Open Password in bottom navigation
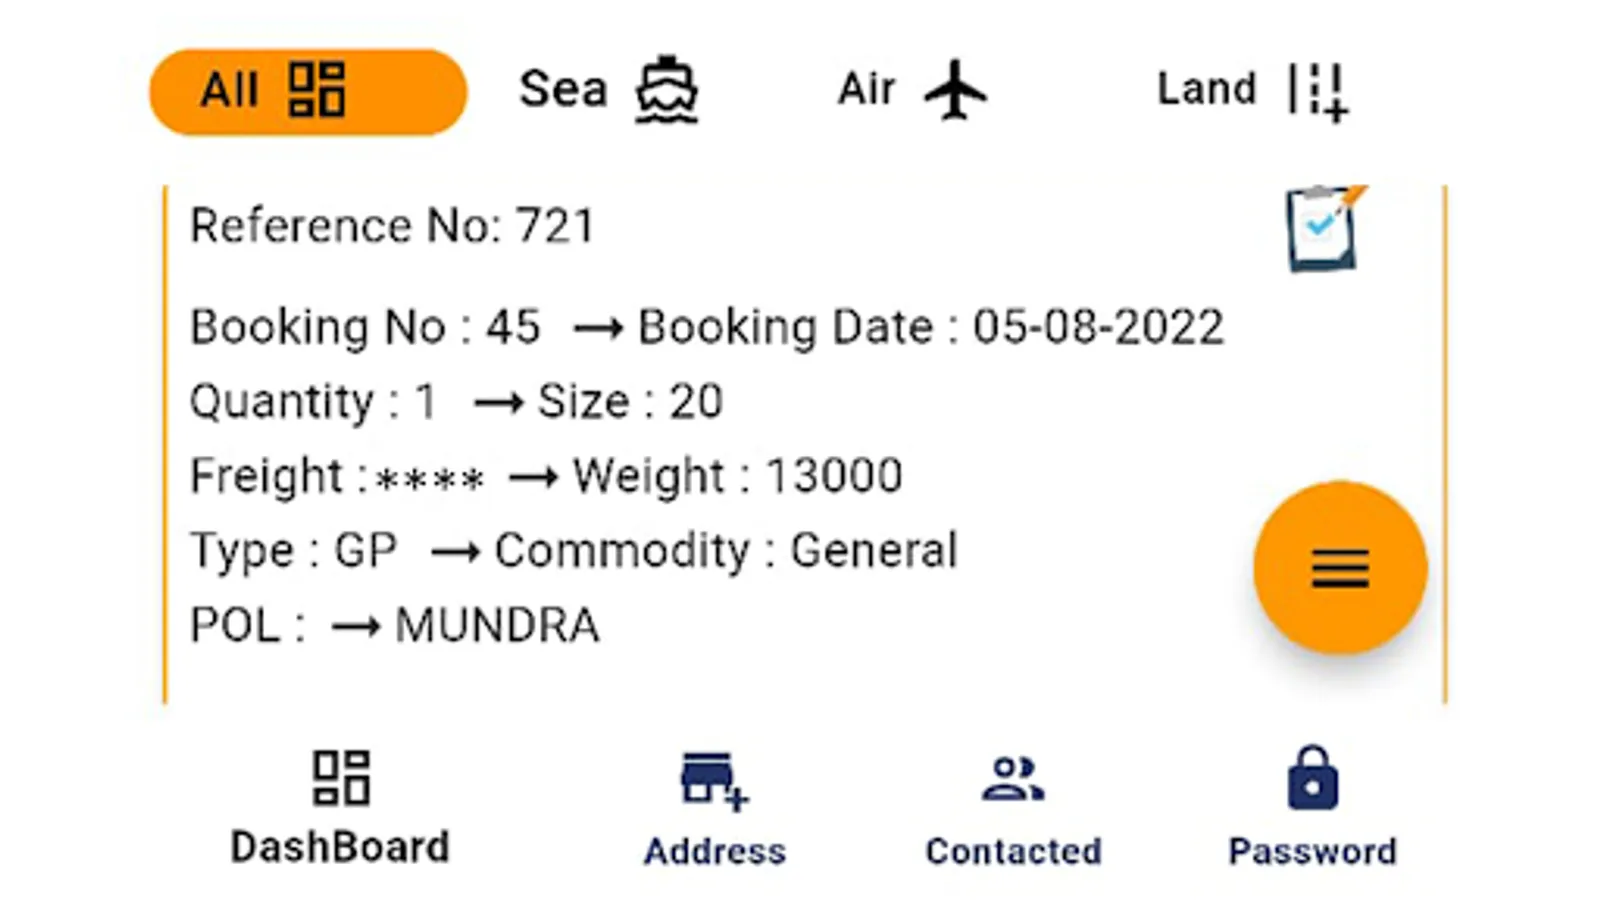The width and height of the screenshot is (1600, 900). [1312, 851]
